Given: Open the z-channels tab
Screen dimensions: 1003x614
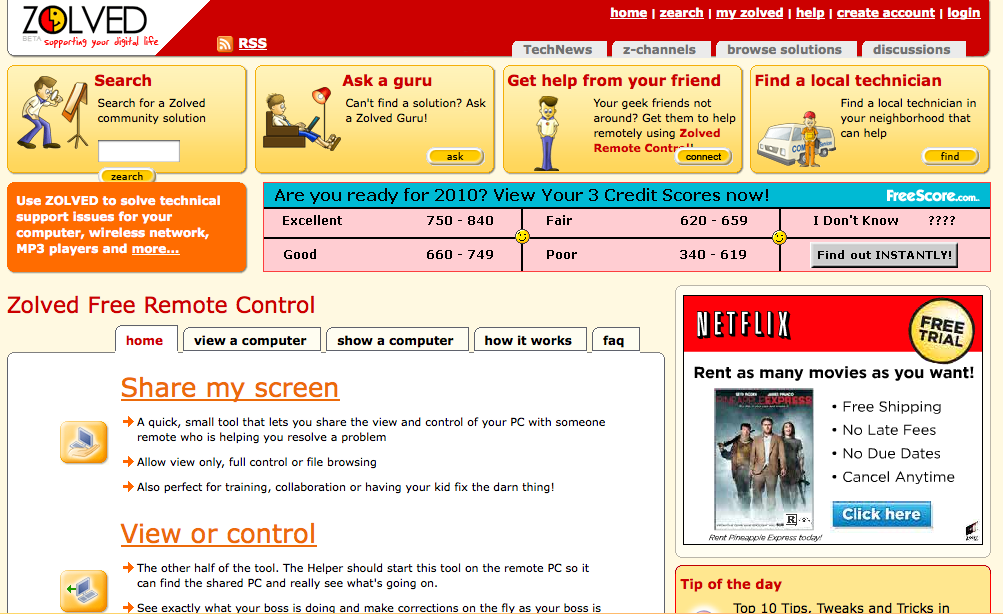Looking at the screenshot, I should click(659, 49).
